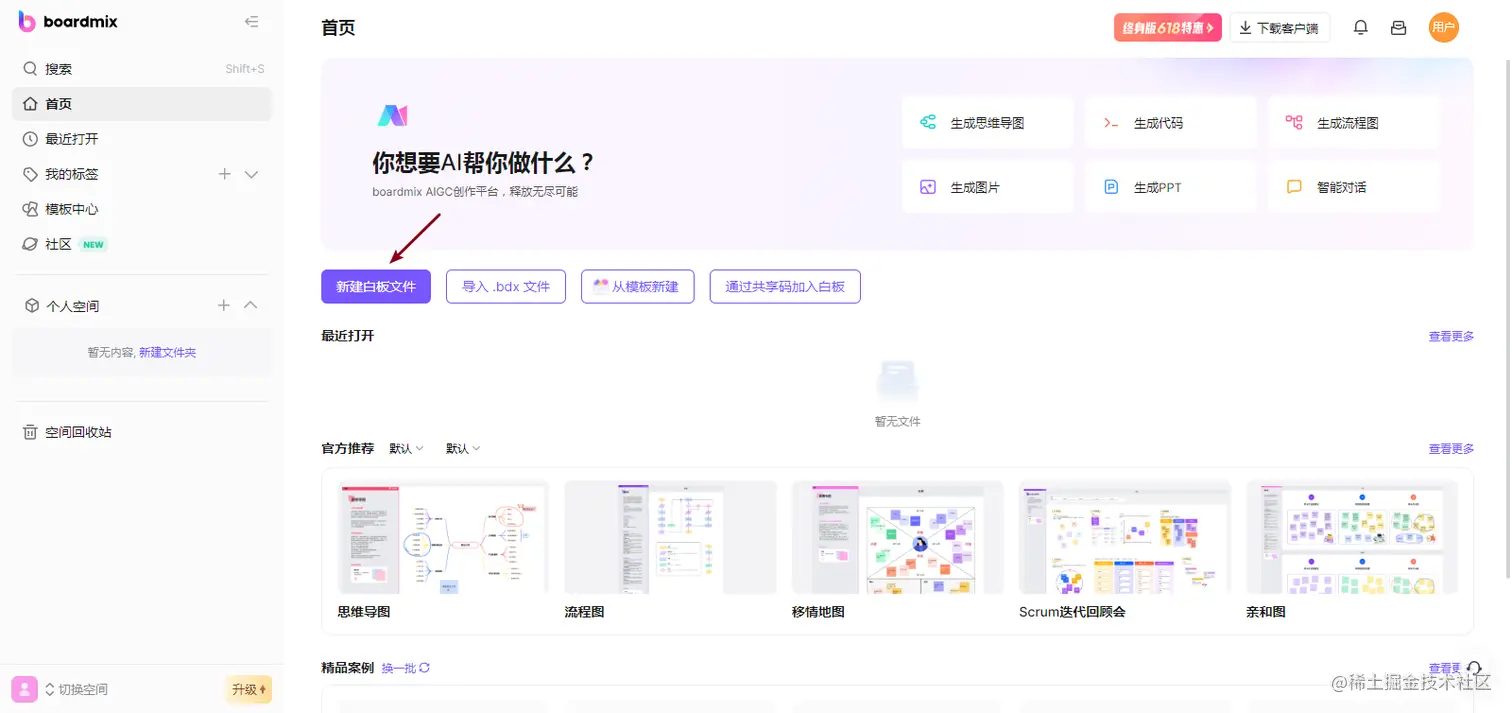
Task: Open the inbox tray icon
Action: 1399,28
